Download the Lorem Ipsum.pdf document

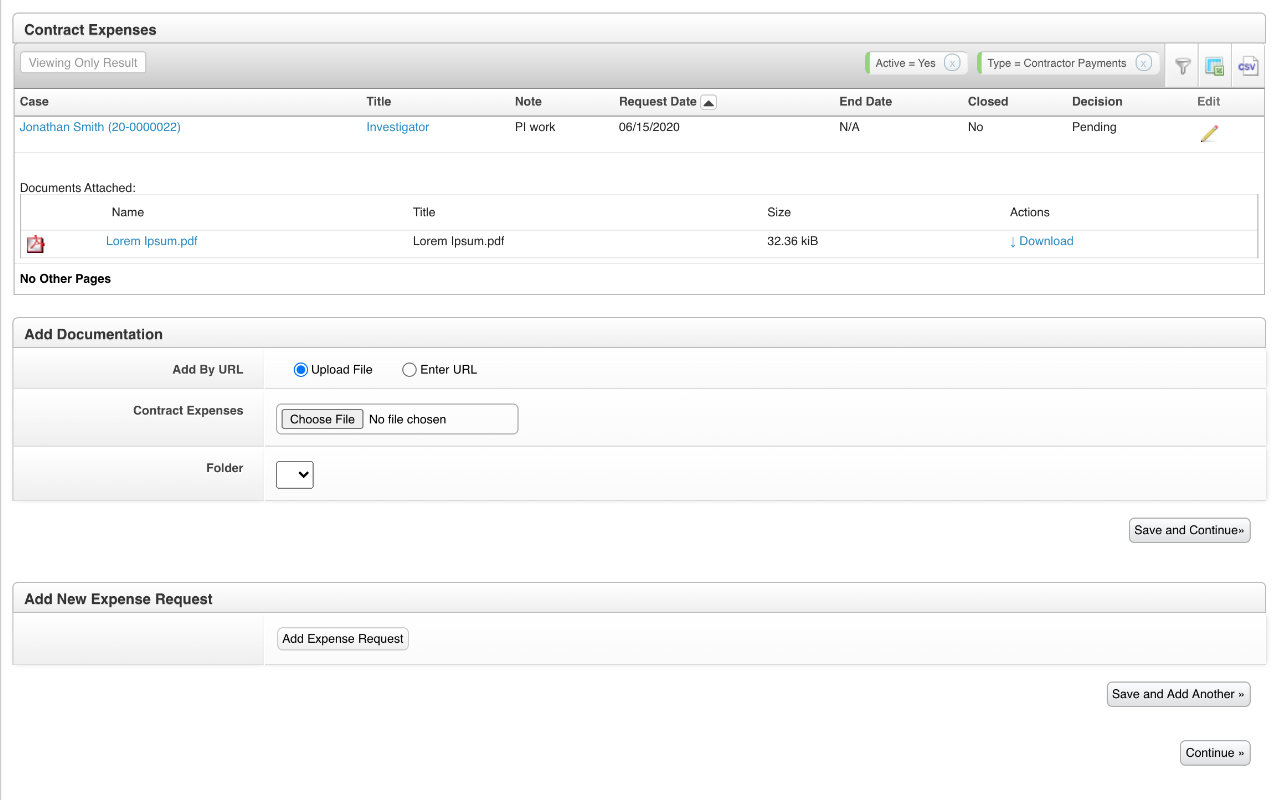point(1041,241)
